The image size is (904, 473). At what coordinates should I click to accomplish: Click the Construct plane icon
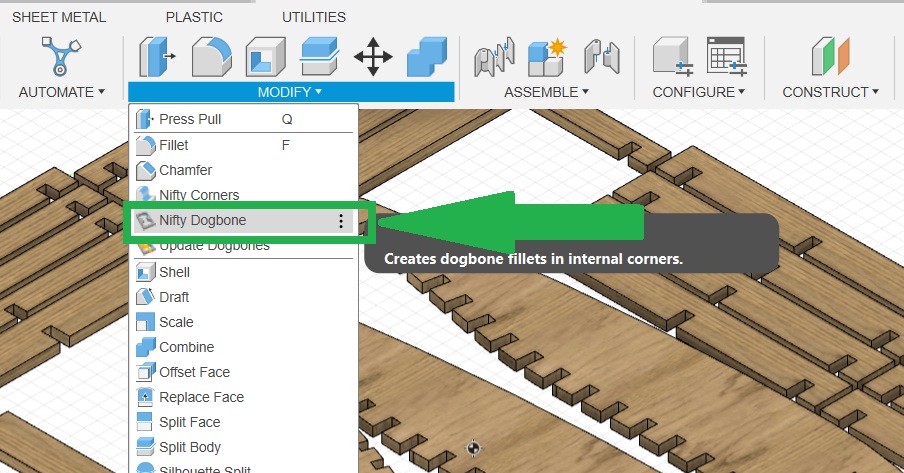point(830,56)
